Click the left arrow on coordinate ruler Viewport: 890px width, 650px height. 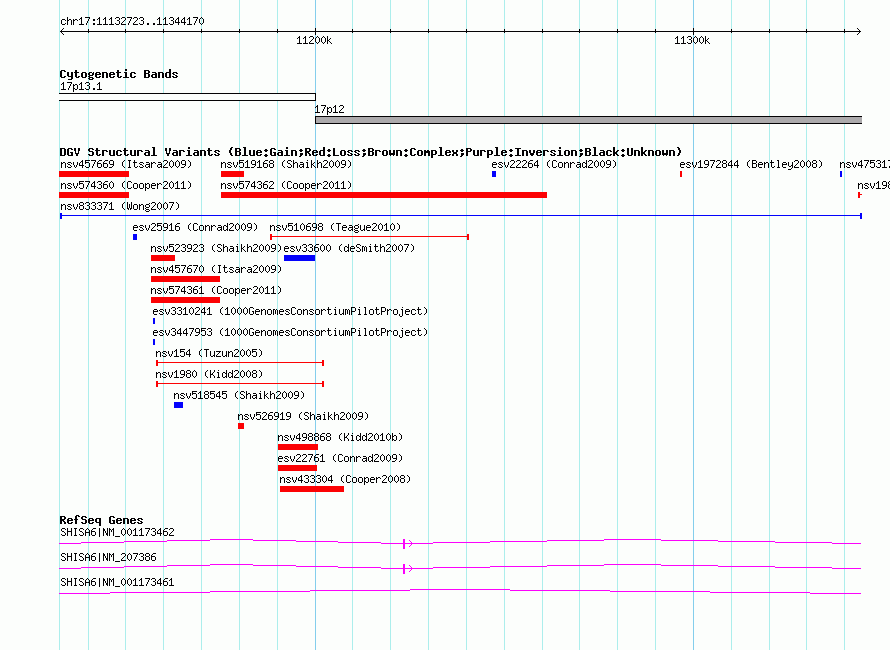(x=62, y=32)
